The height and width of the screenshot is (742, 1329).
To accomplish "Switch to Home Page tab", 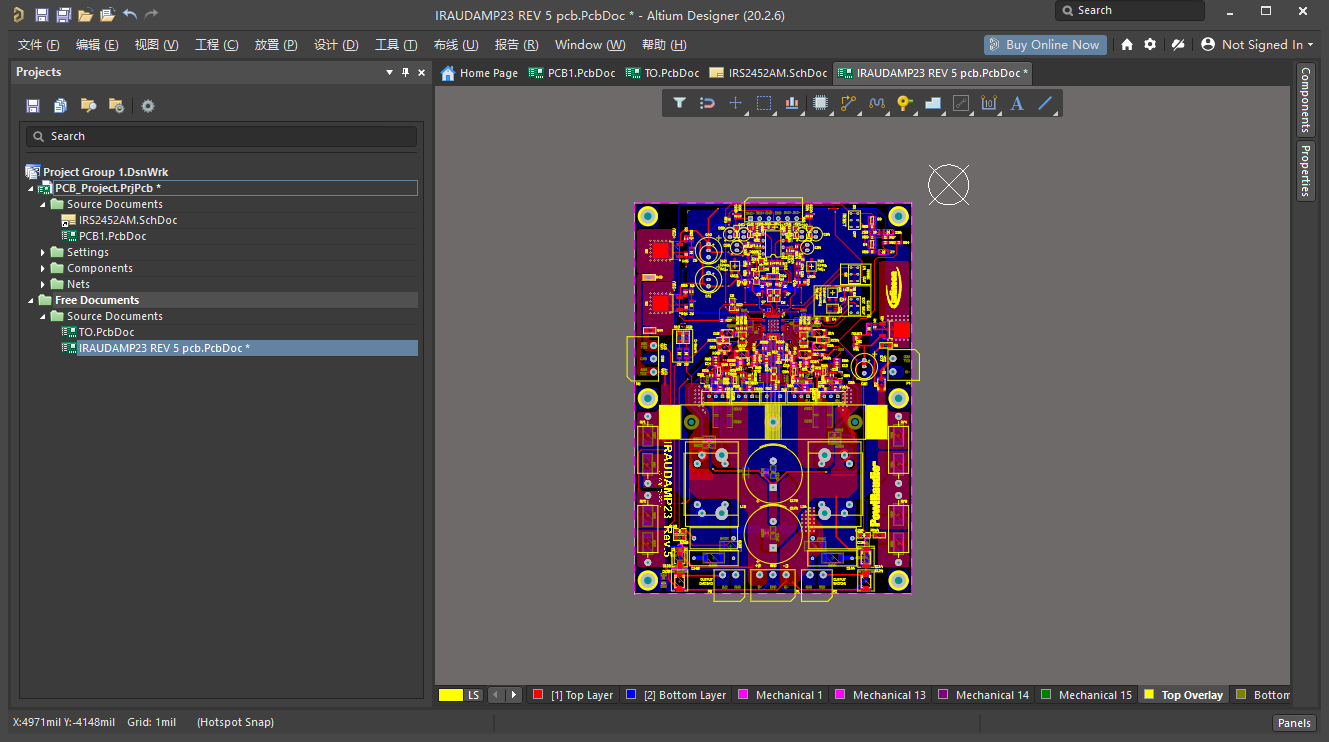I will tap(479, 73).
